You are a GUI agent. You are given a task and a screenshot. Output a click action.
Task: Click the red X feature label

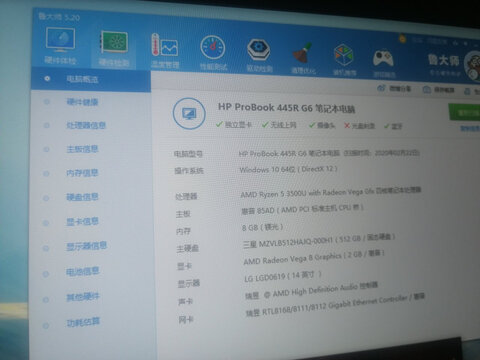click(359, 126)
